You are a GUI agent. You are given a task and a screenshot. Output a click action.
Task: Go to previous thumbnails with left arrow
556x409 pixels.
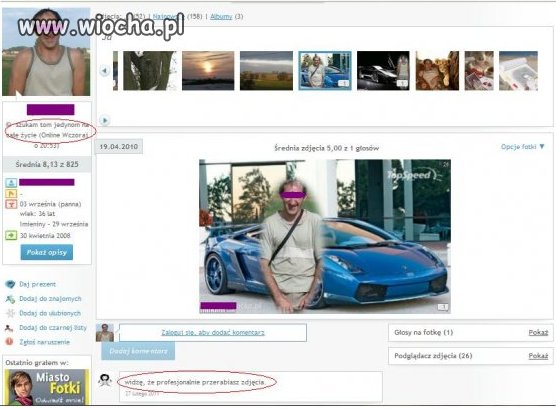pyautogui.click(x=105, y=71)
